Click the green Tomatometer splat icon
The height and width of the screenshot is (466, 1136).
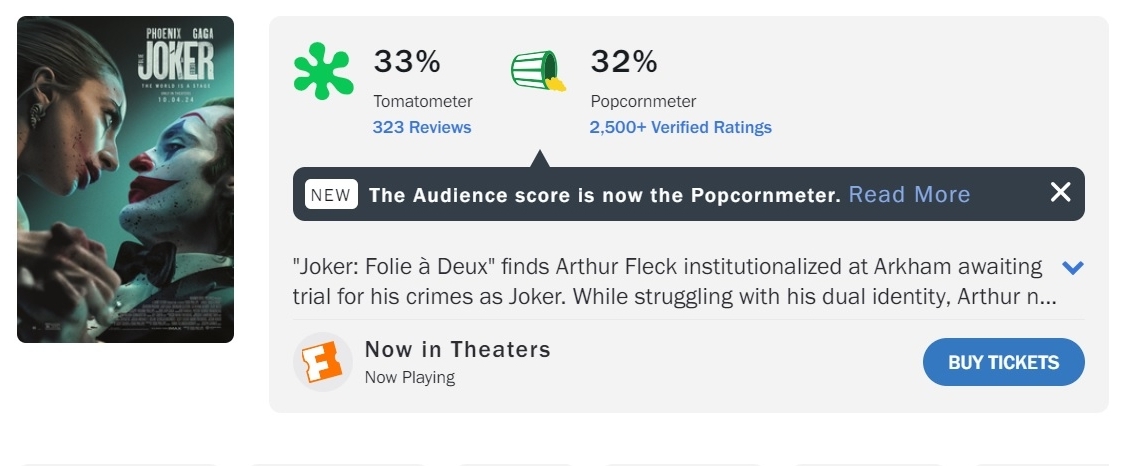[x=323, y=72]
